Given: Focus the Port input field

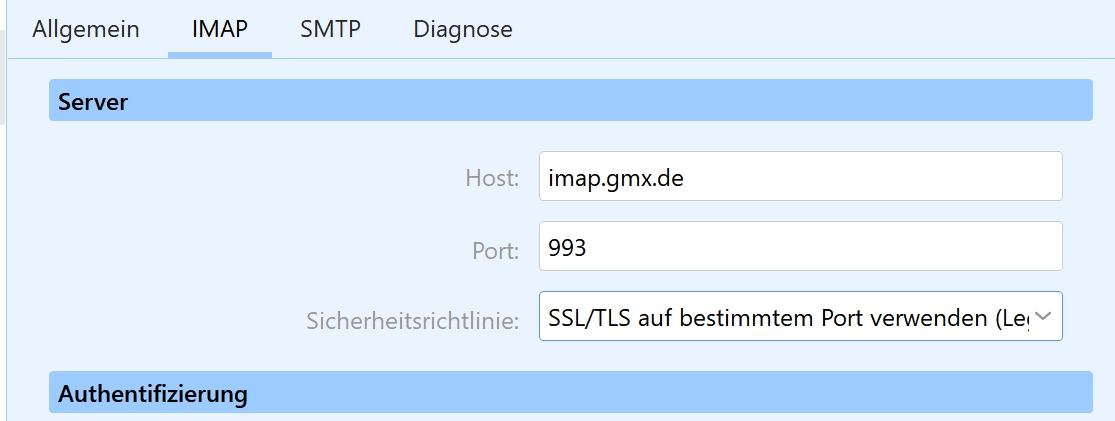Looking at the screenshot, I should pos(800,246).
